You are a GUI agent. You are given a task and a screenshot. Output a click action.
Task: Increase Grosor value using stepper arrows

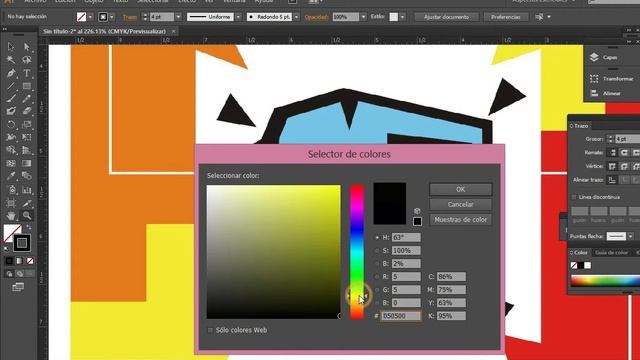[x=610, y=137]
